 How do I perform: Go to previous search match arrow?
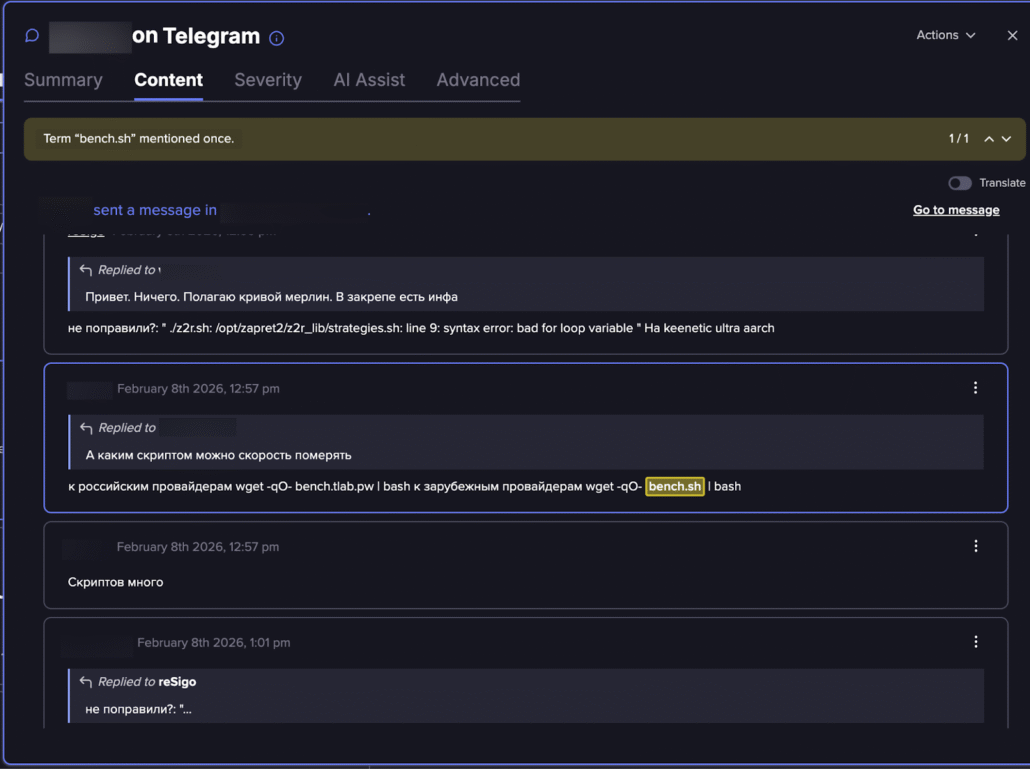[989, 139]
